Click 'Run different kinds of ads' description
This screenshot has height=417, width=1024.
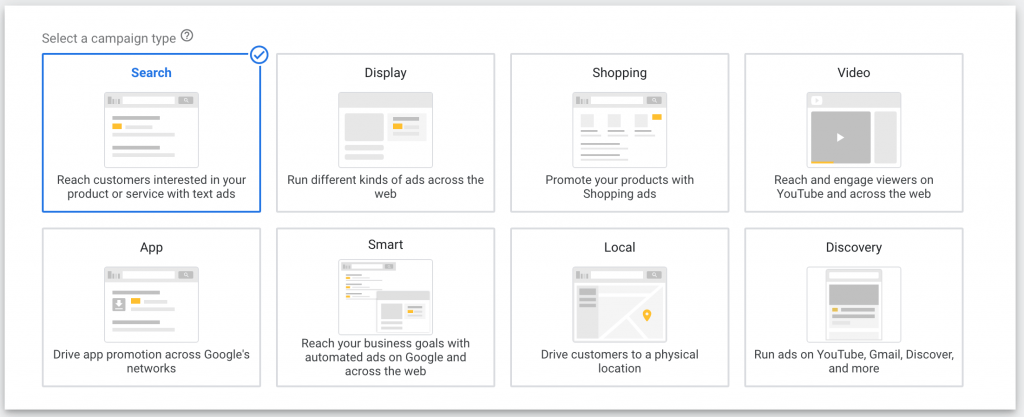[385, 187]
